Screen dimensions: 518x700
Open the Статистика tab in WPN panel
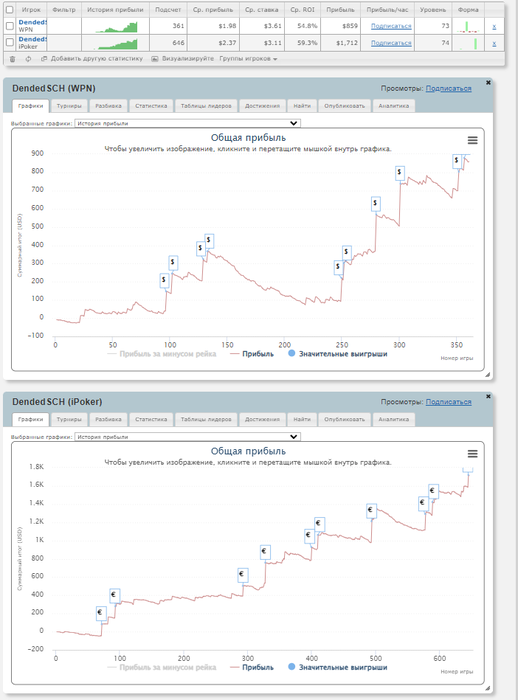tap(151, 106)
